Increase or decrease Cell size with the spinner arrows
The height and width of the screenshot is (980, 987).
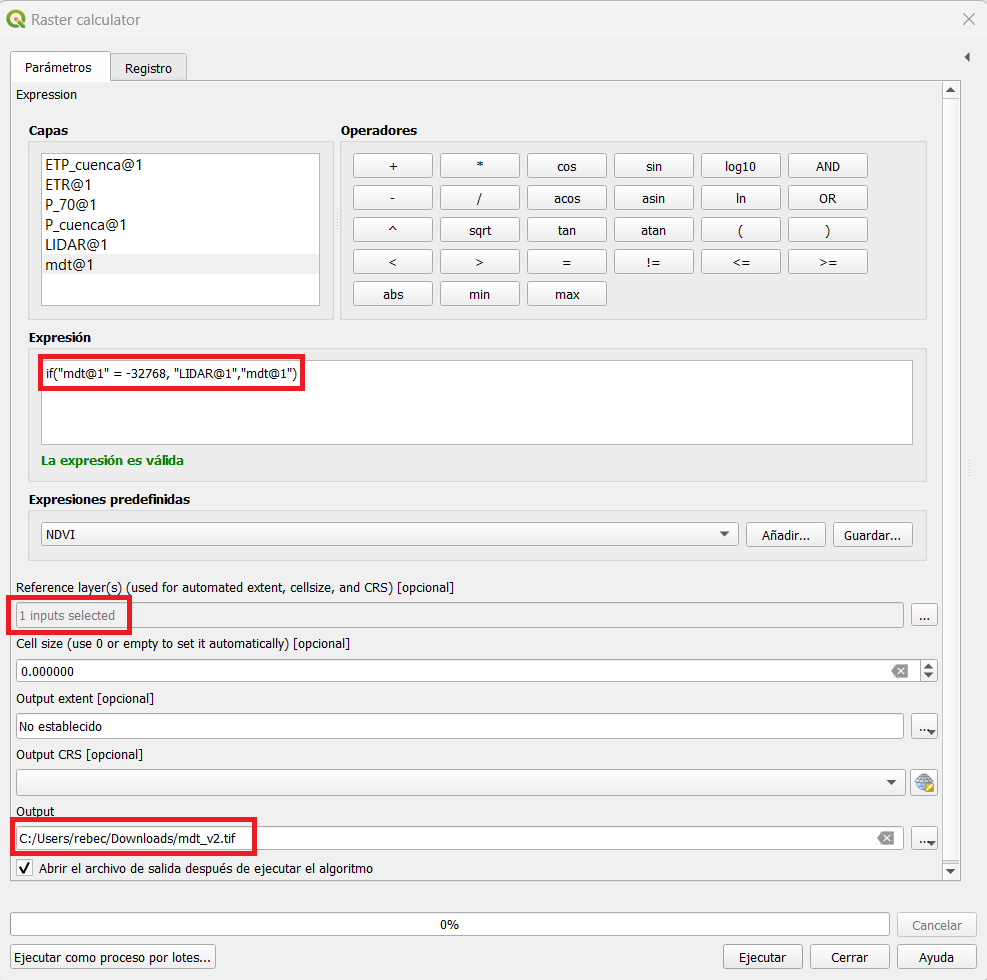coord(929,671)
